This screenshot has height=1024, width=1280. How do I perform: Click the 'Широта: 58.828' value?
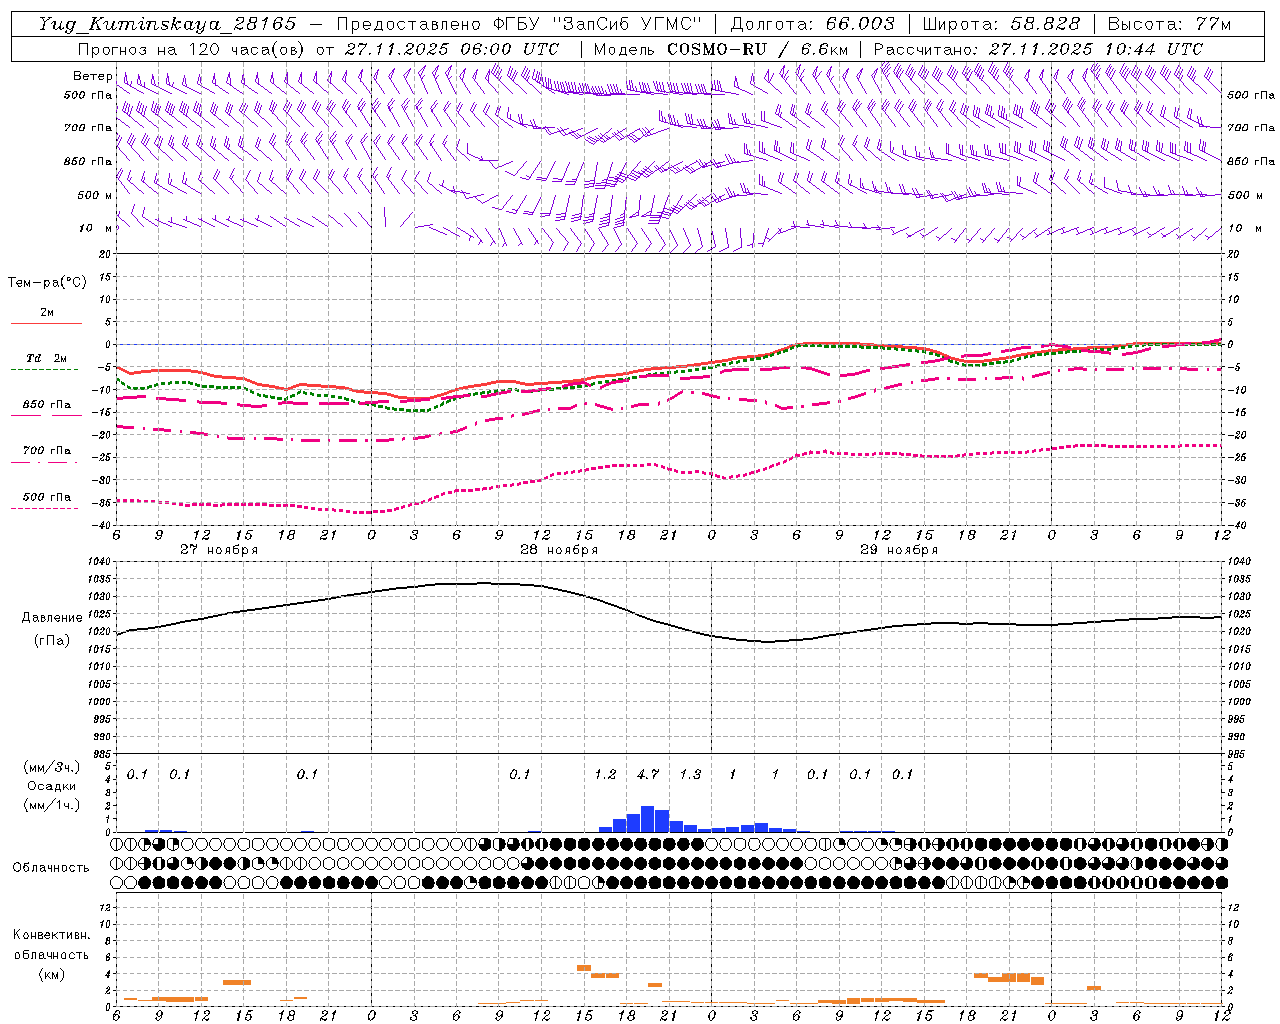click(x=1001, y=24)
